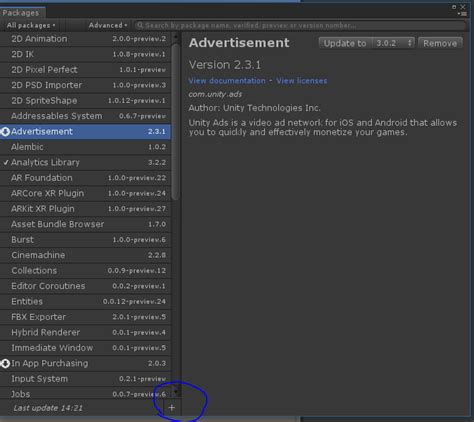Click download icon beside Advertisement package
This screenshot has height=422, width=474.
click(5, 132)
